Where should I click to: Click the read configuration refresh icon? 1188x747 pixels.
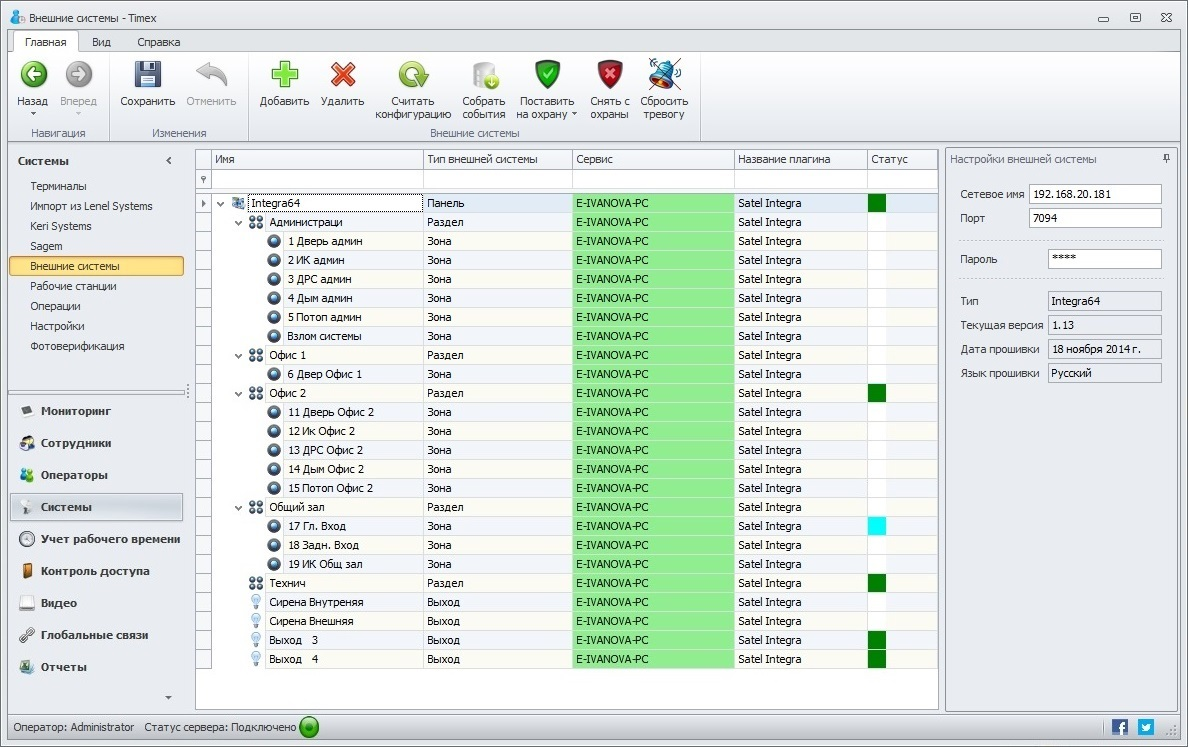(x=412, y=76)
